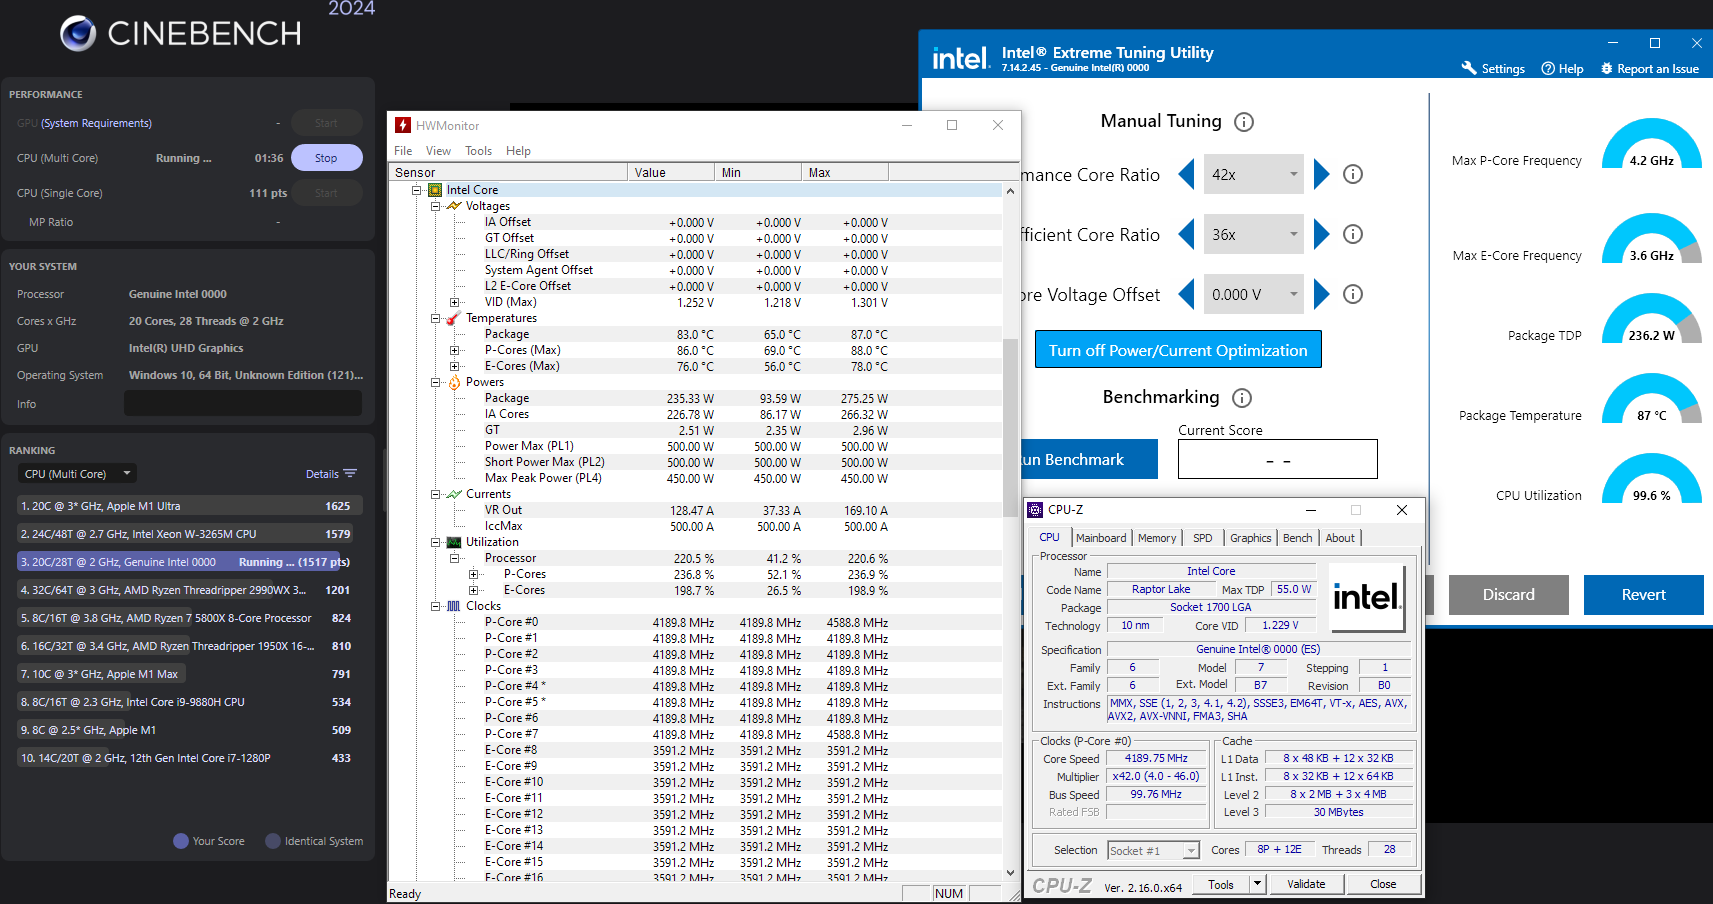
Task: Click Turn off Power/Current Optimization button
Action: pyautogui.click(x=1178, y=350)
